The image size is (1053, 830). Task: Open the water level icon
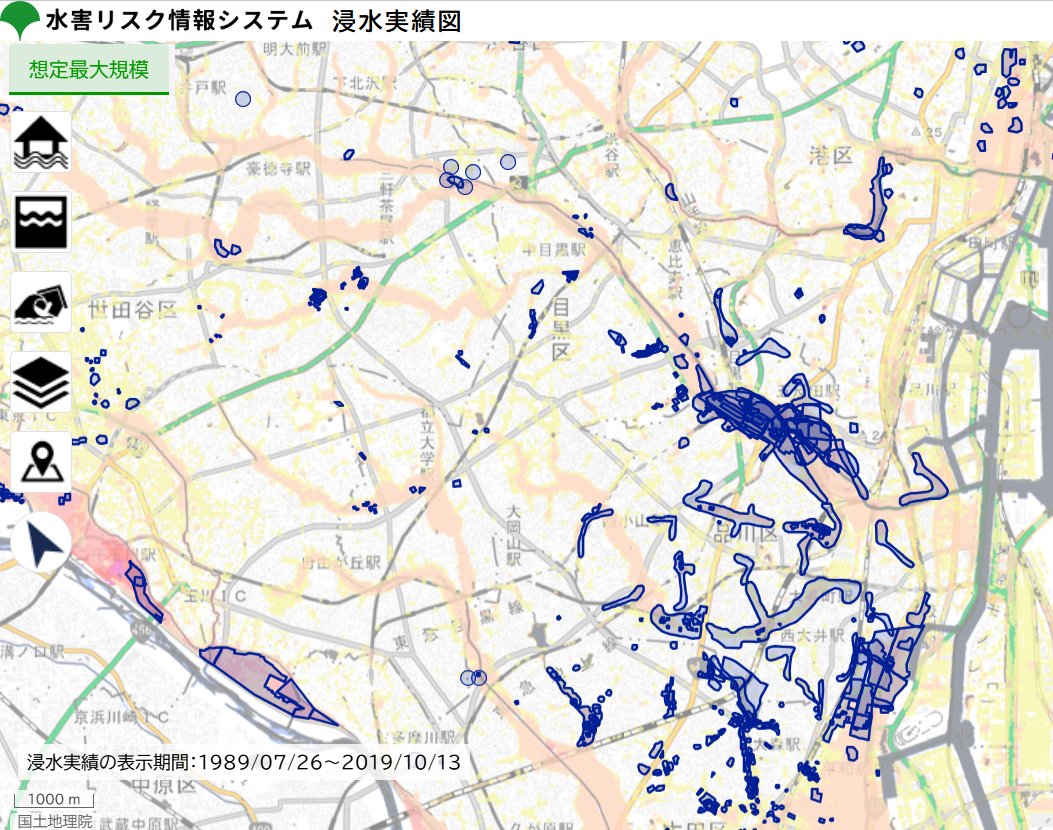(x=41, y=222)
